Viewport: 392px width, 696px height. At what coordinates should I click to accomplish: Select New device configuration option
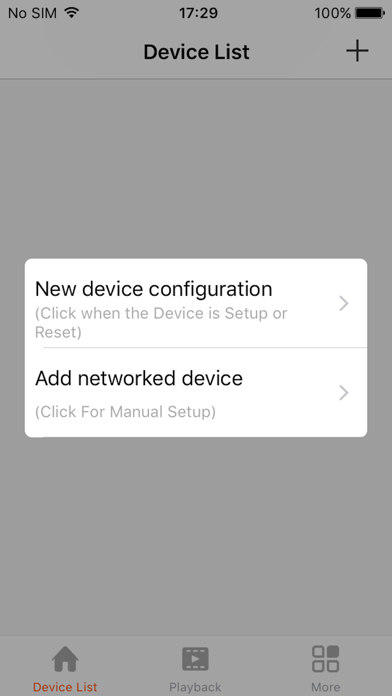(196, 303)
